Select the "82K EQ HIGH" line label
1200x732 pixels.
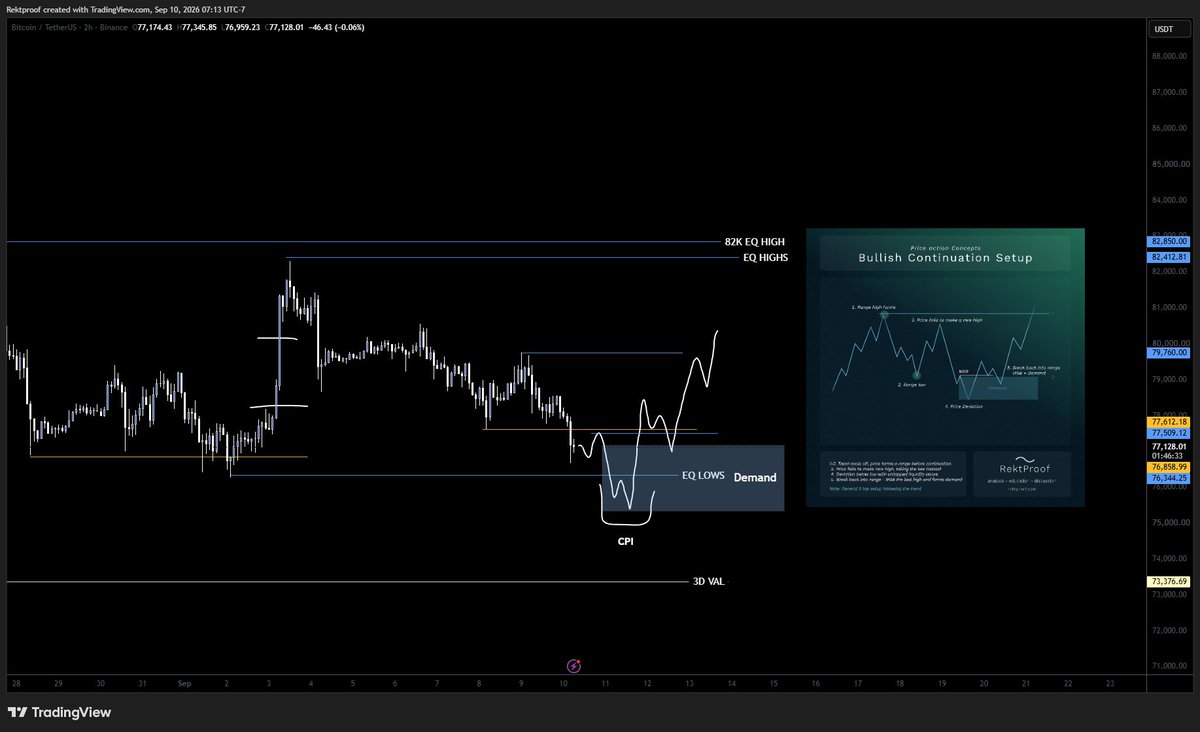tap(755, 242)
